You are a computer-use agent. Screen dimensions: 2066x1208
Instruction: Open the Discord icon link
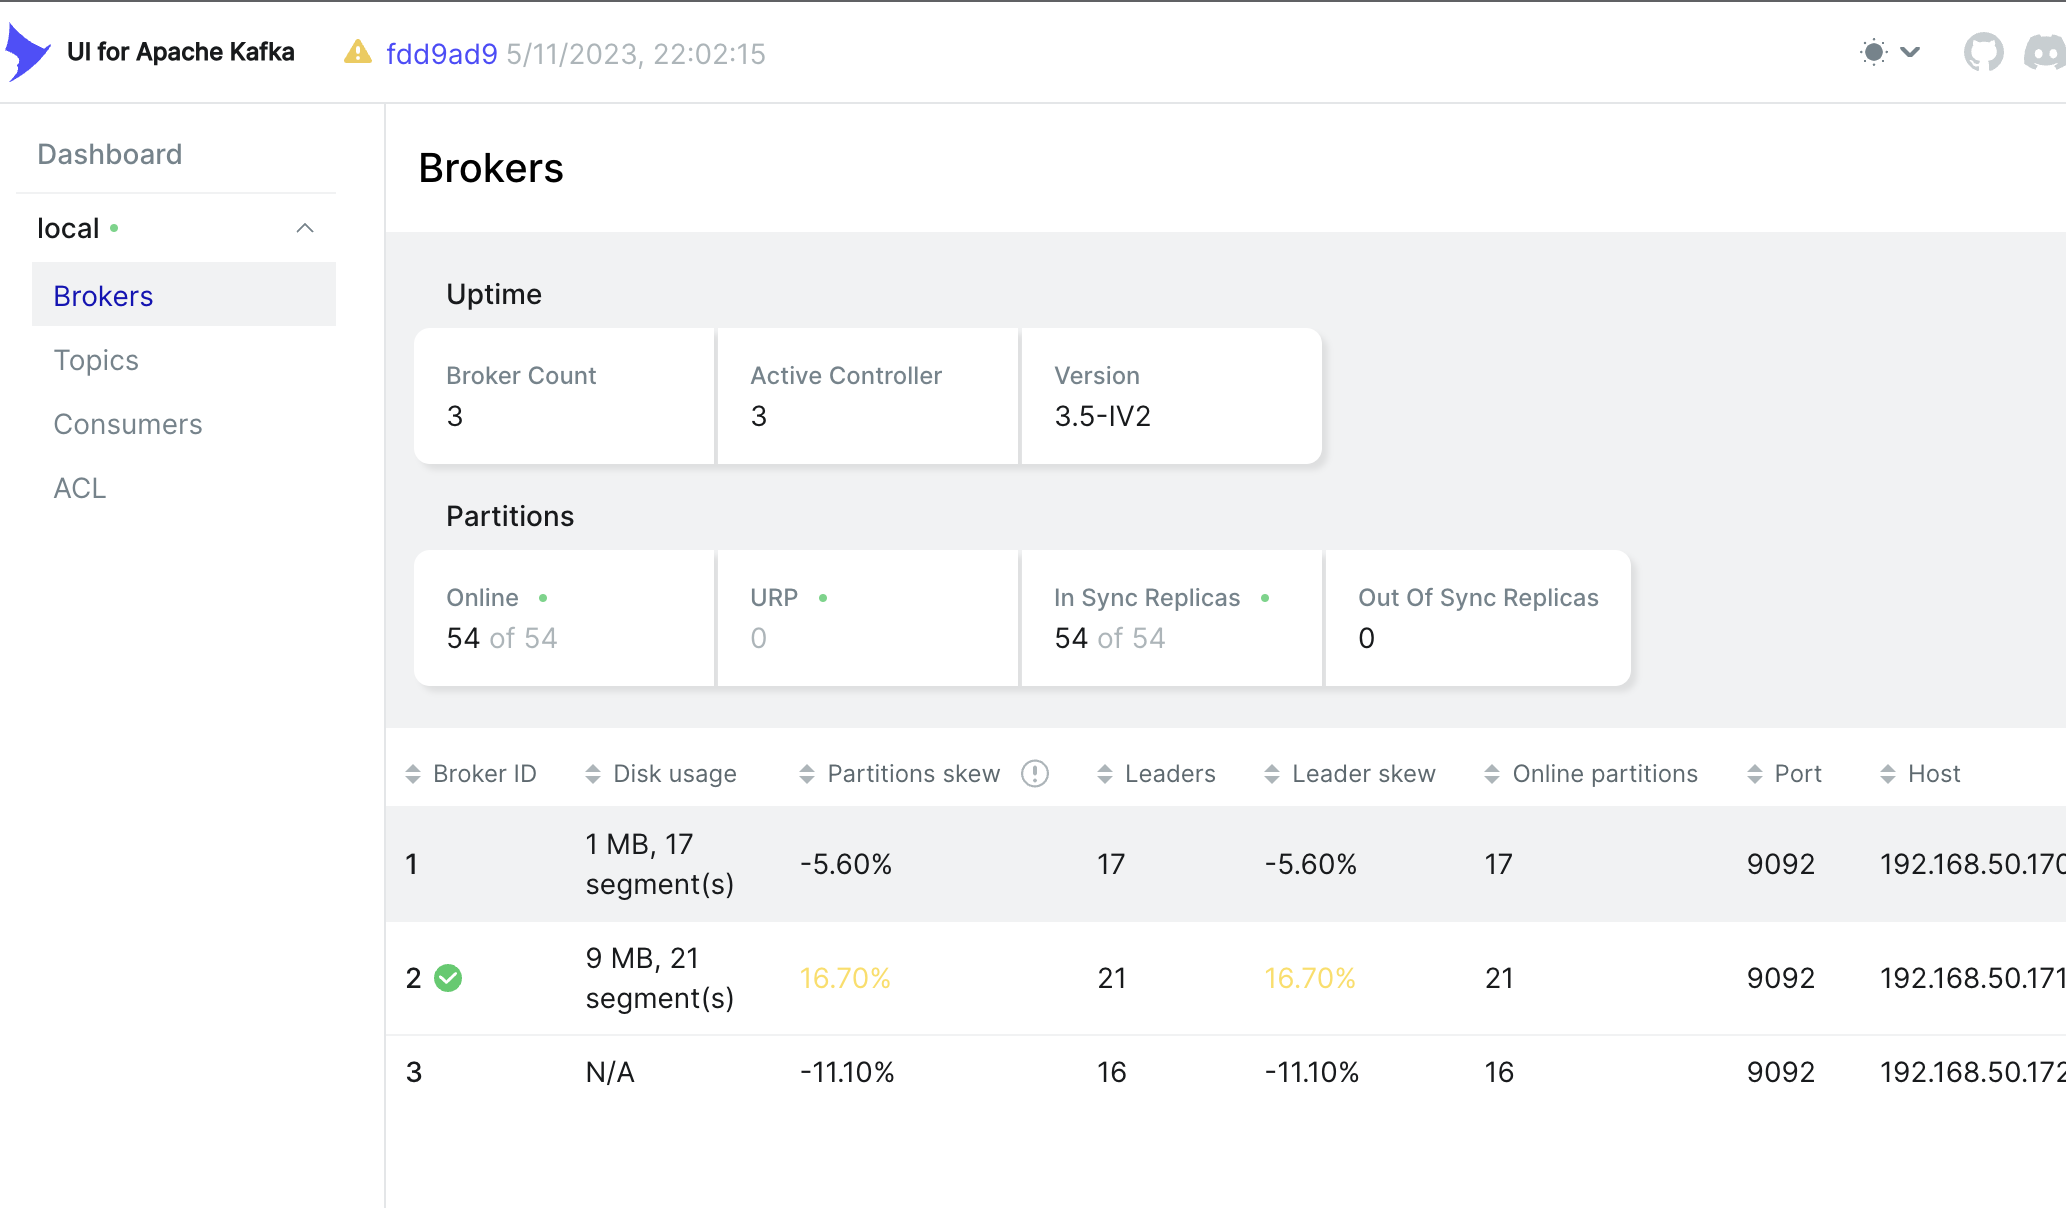click(x=2045, y=52)
